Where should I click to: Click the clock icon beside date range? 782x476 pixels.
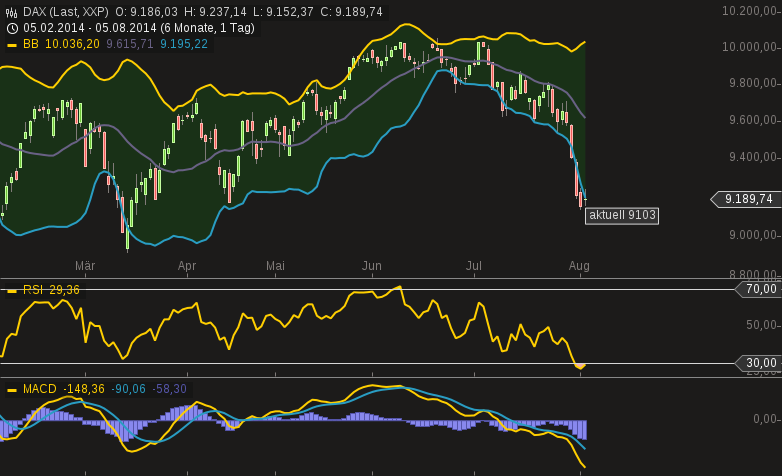(x=12, y=28)
